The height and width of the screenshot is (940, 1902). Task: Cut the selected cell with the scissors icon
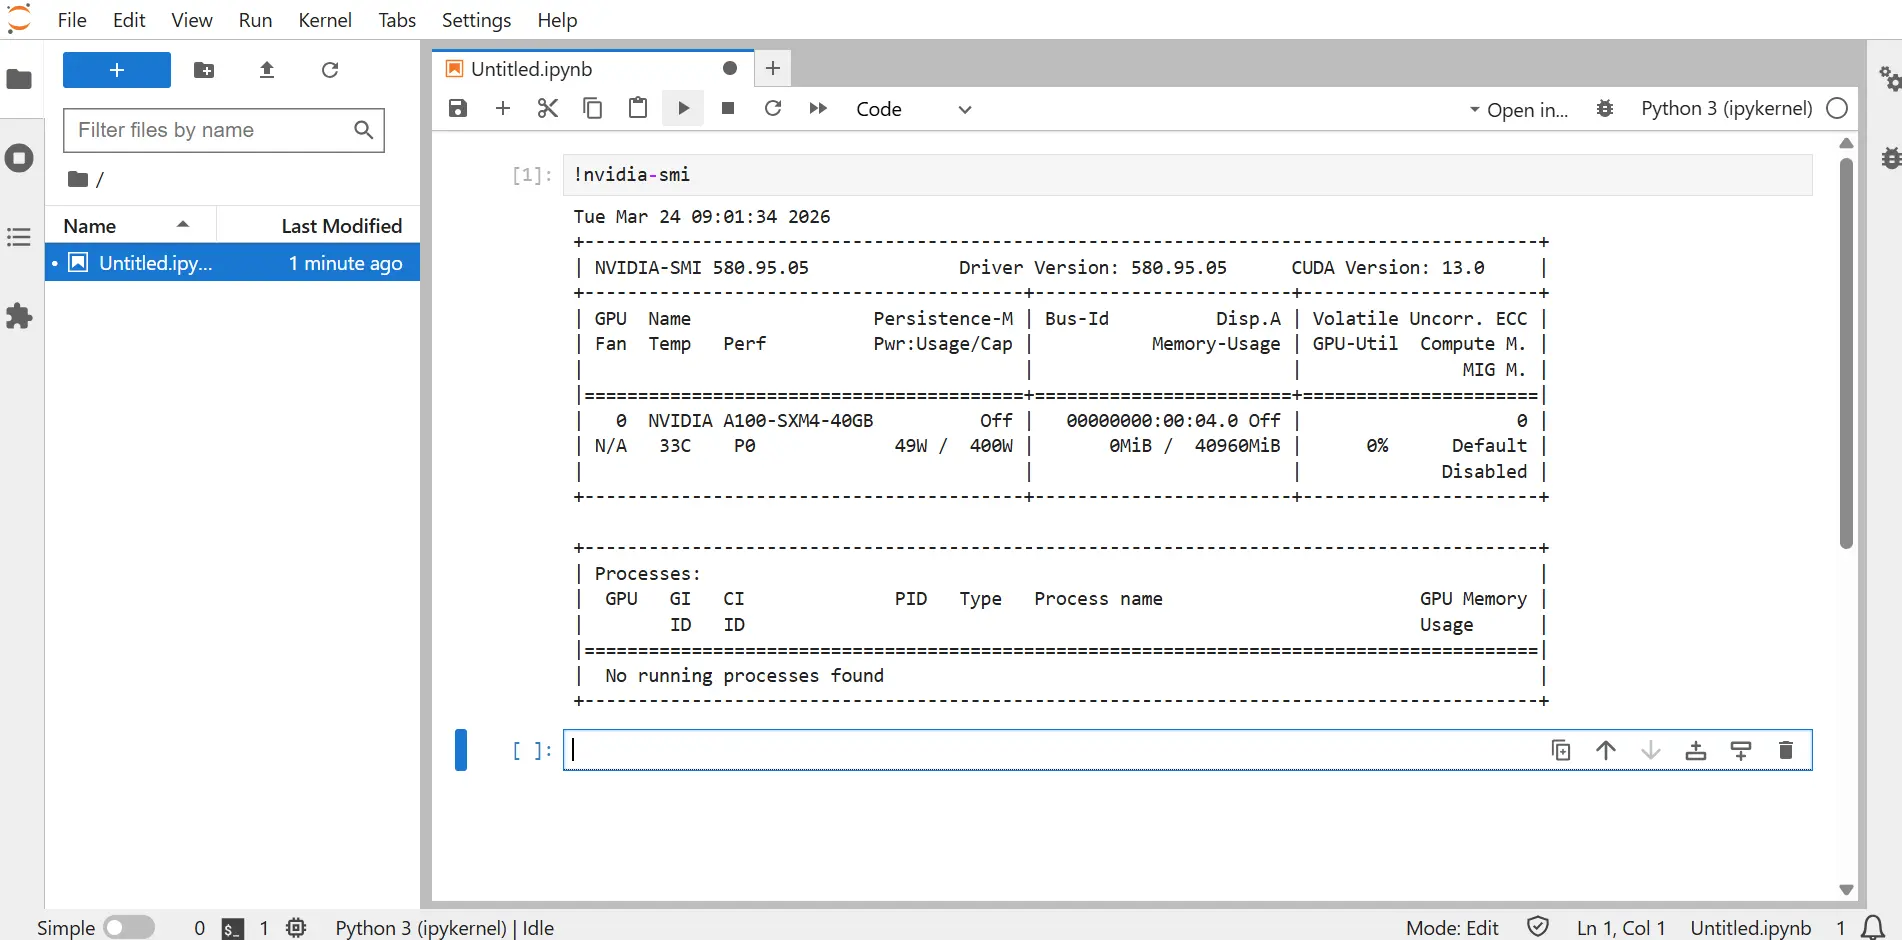[x=548, y=108]
